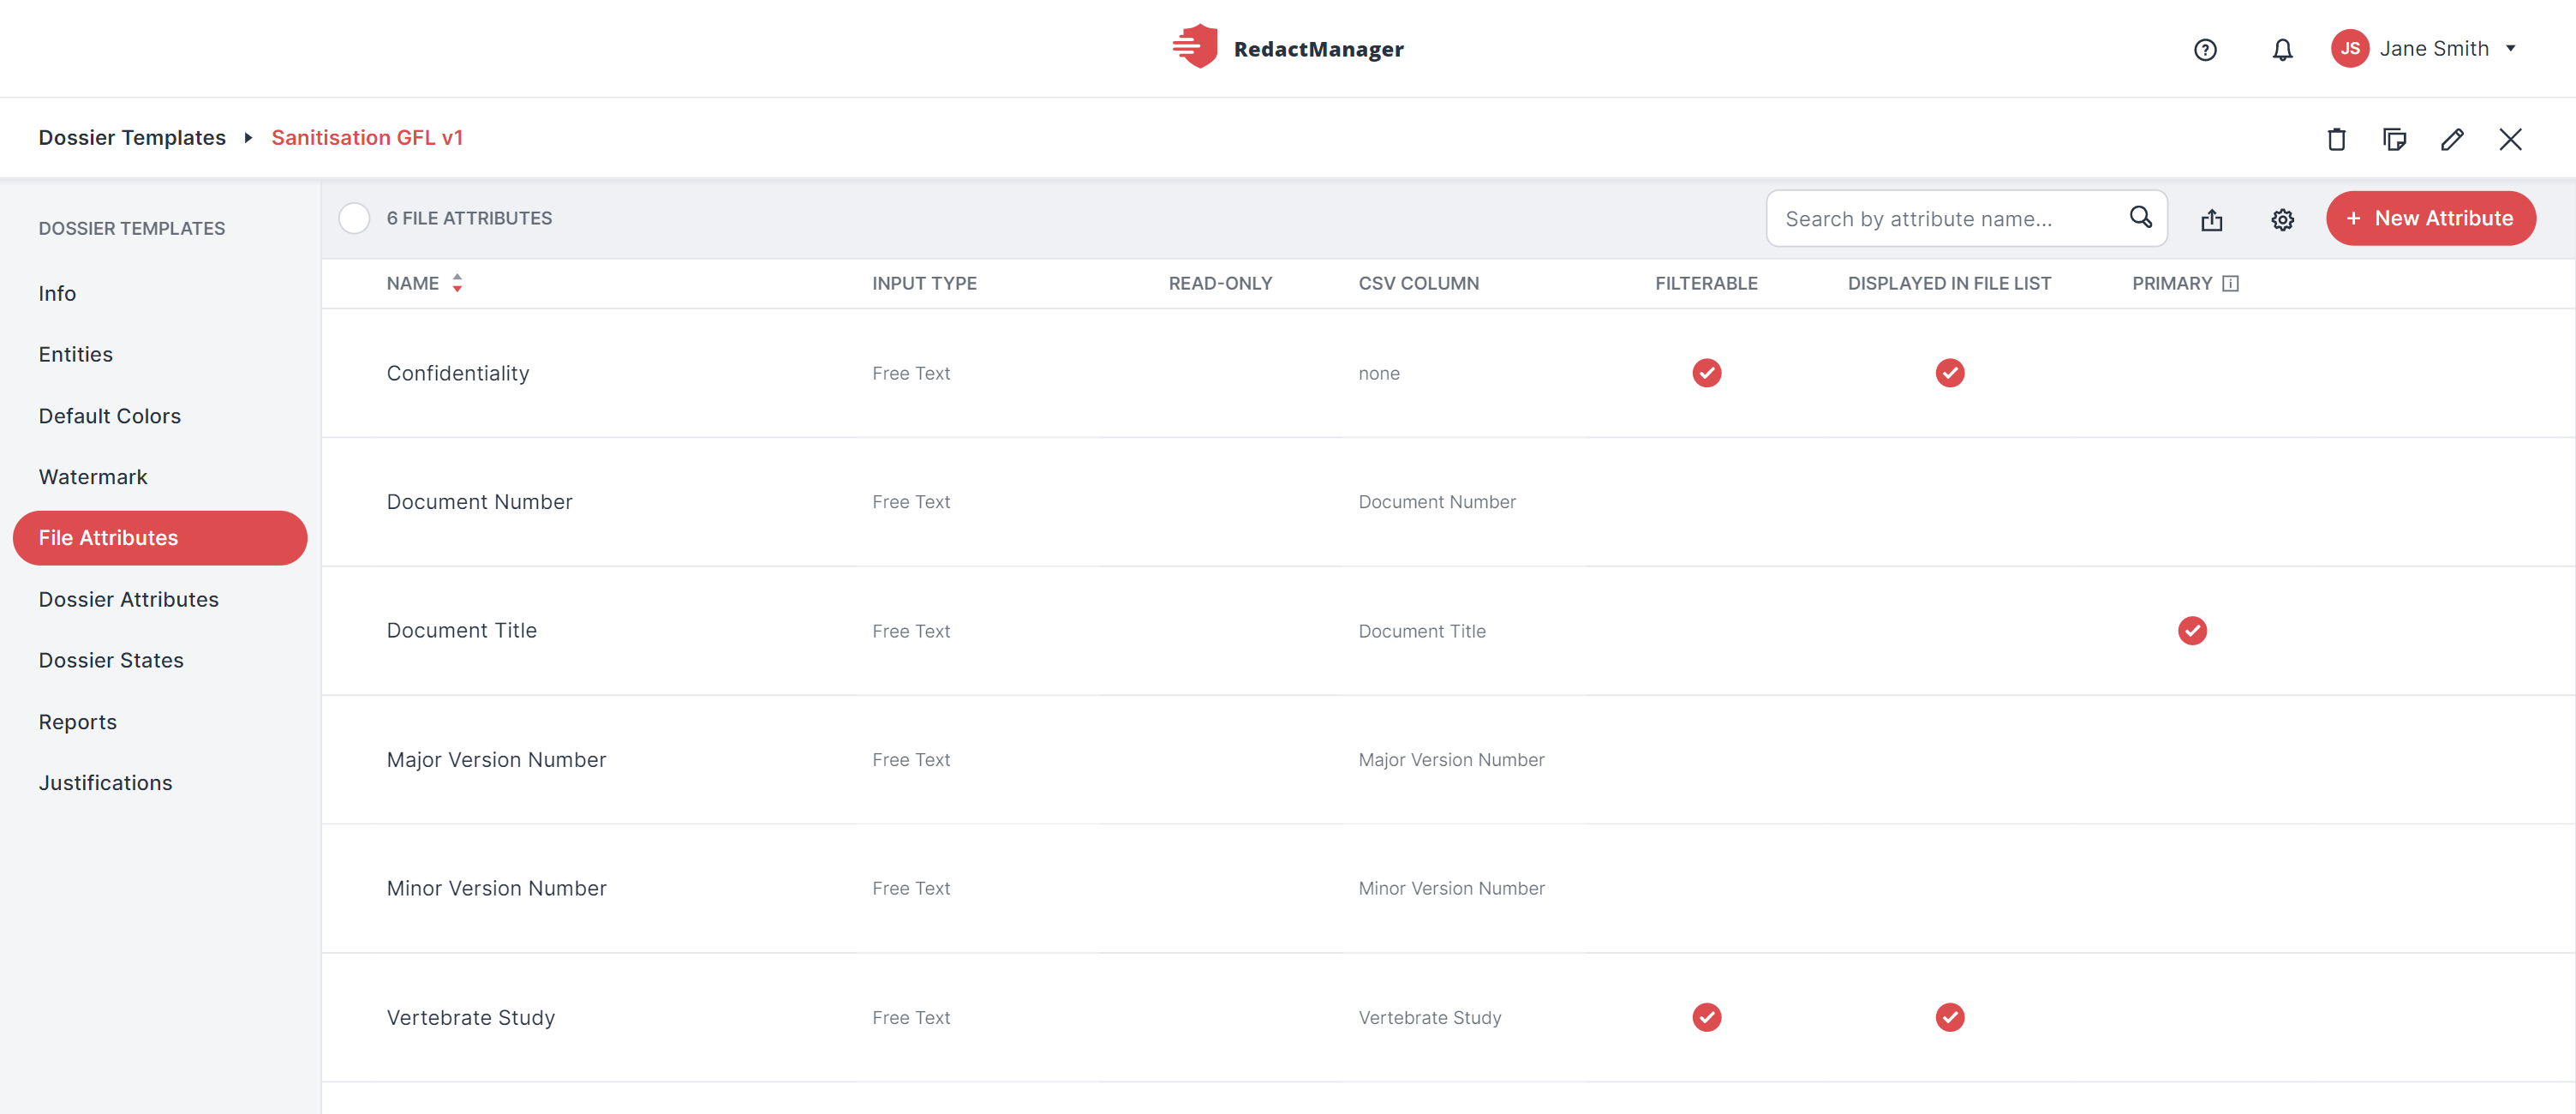2576x1114 pixels.
Task: Select File Attributes in sidebar
Action: pyautogui.click(x=160, y=538)
